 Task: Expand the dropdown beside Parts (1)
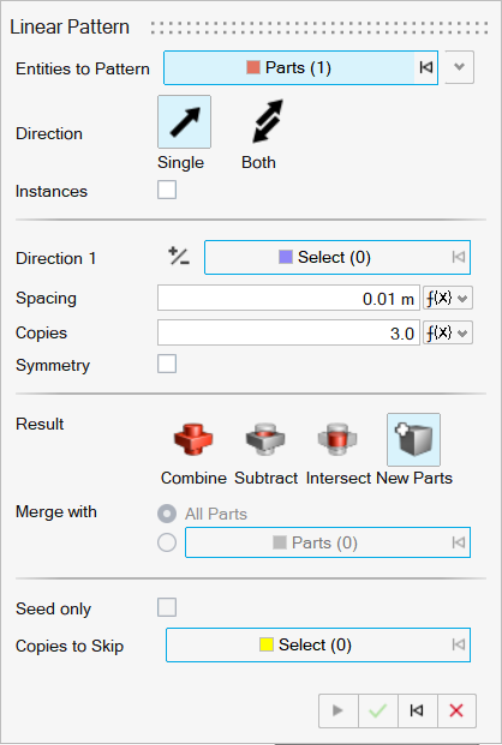(459, 67)
